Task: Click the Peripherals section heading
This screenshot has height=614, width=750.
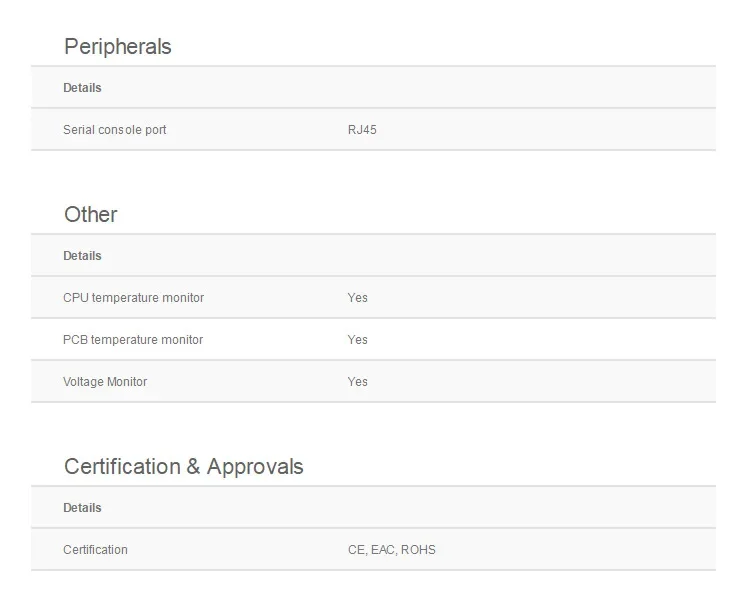Action: (117, 47)
